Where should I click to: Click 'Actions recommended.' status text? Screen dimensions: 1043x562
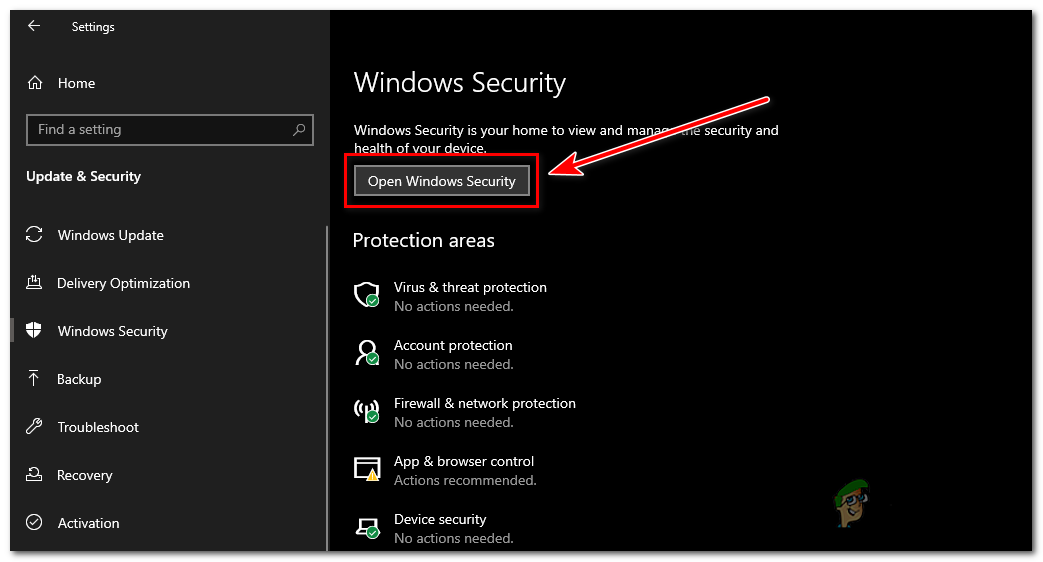(x=465, y=480)
